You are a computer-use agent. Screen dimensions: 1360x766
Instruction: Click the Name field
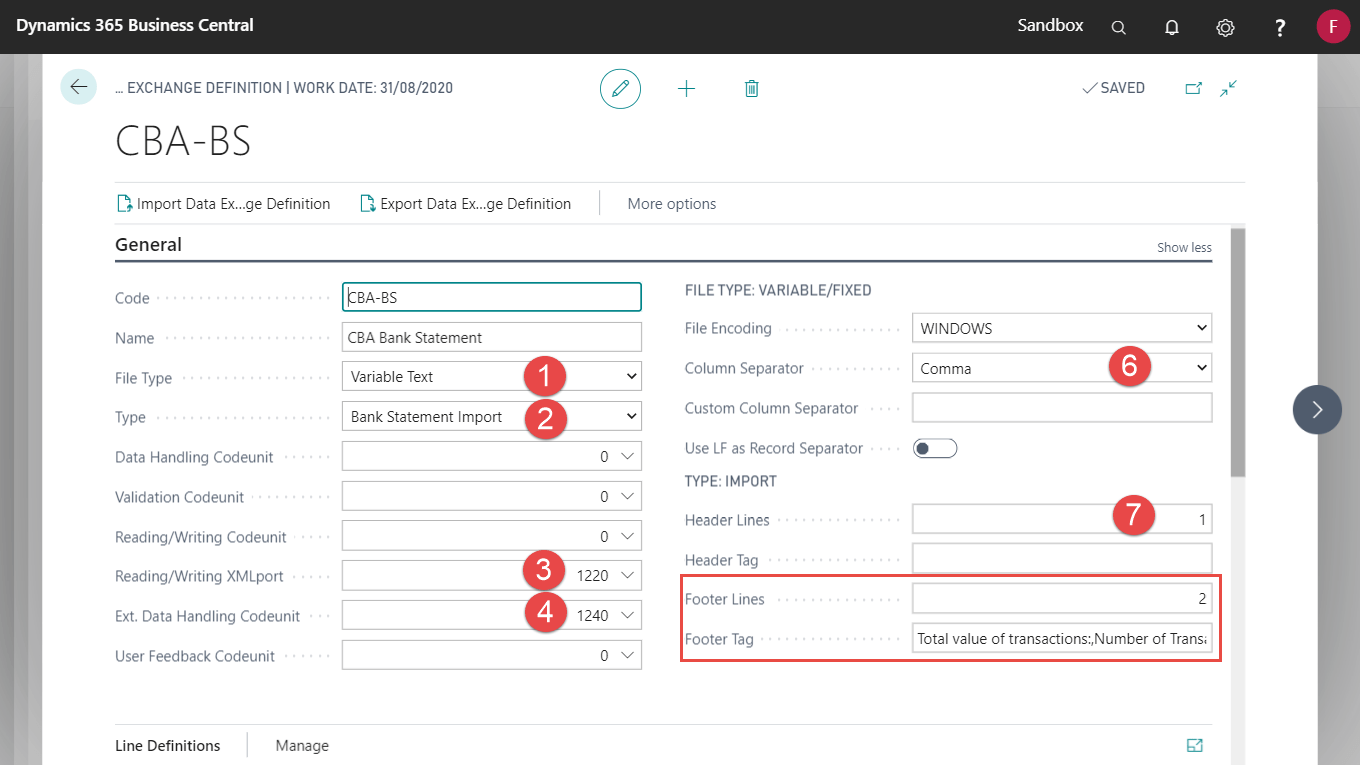(x=491, y=337)
